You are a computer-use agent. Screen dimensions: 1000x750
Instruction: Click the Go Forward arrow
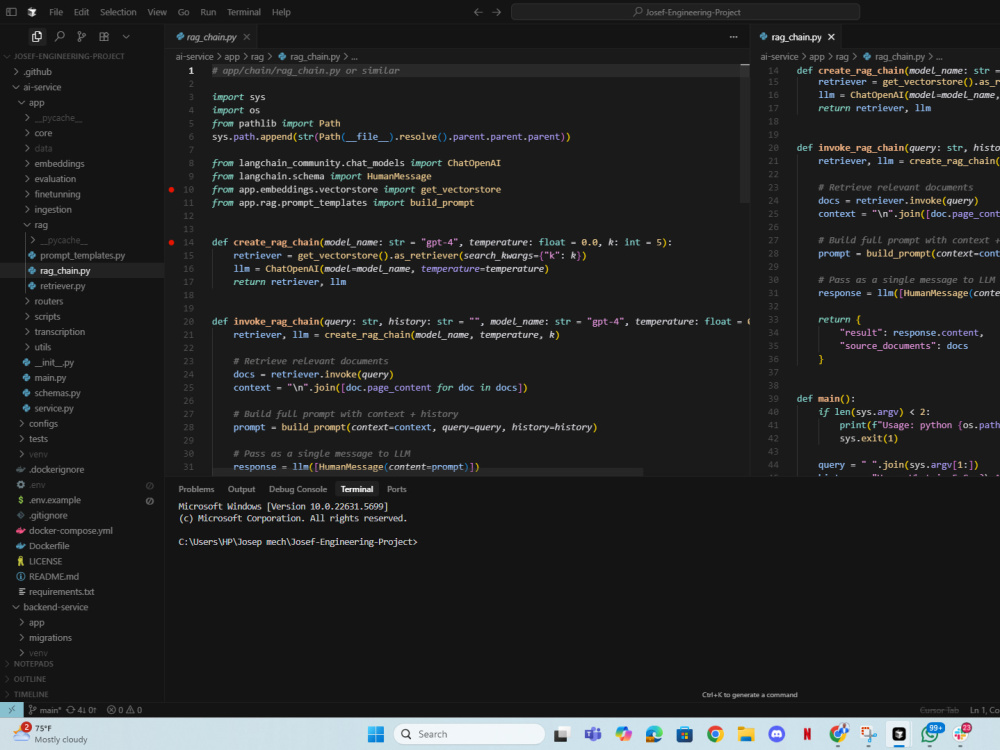(496, 12)
